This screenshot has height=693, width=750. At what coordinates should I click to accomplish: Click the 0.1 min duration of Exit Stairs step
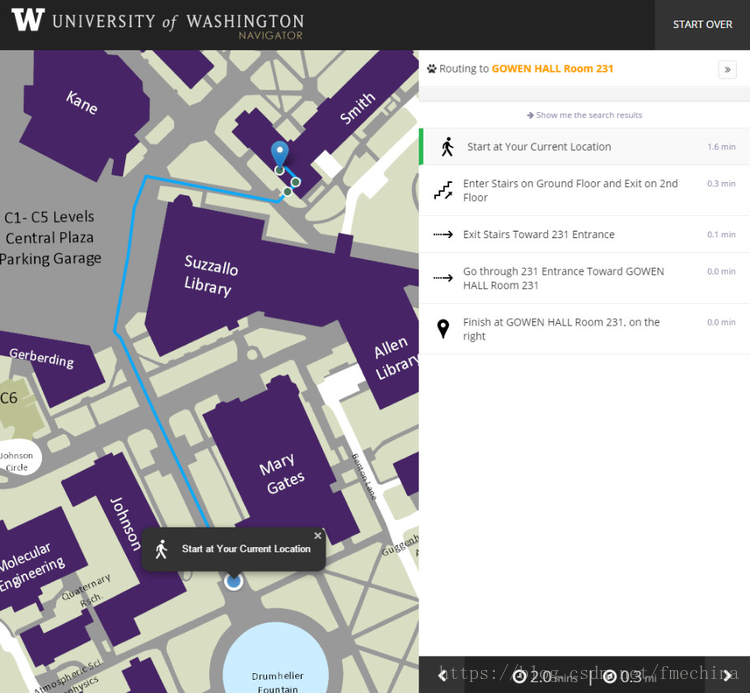pos(721,234)
